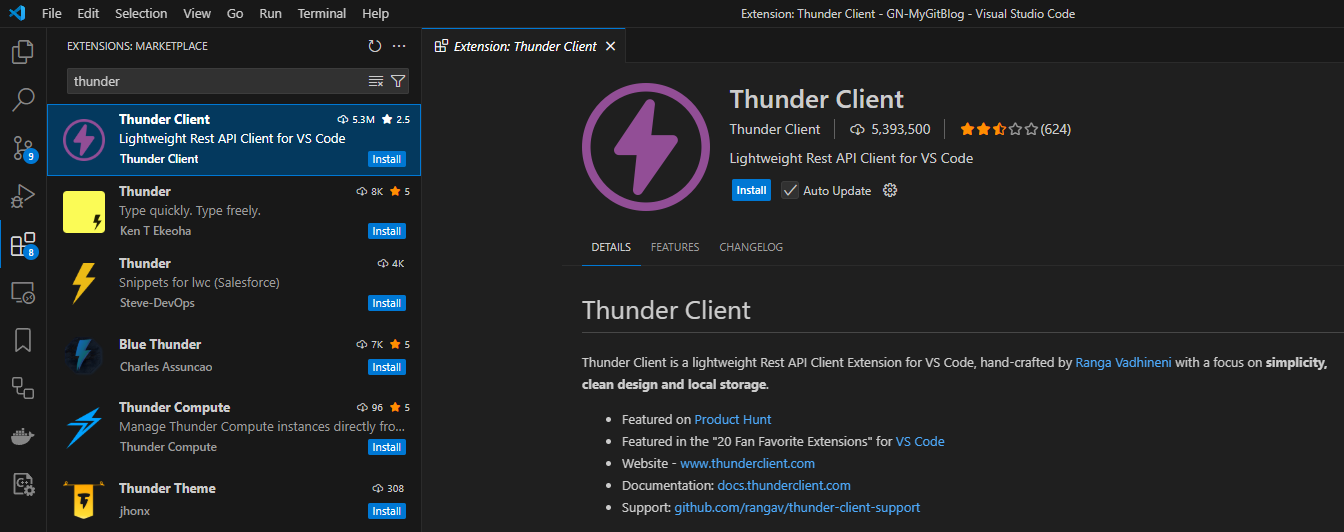Image resolution: width=1344 pixels, height=532 pixels.
Task: Clear extensions search results icon
Action: click(376, 81)
